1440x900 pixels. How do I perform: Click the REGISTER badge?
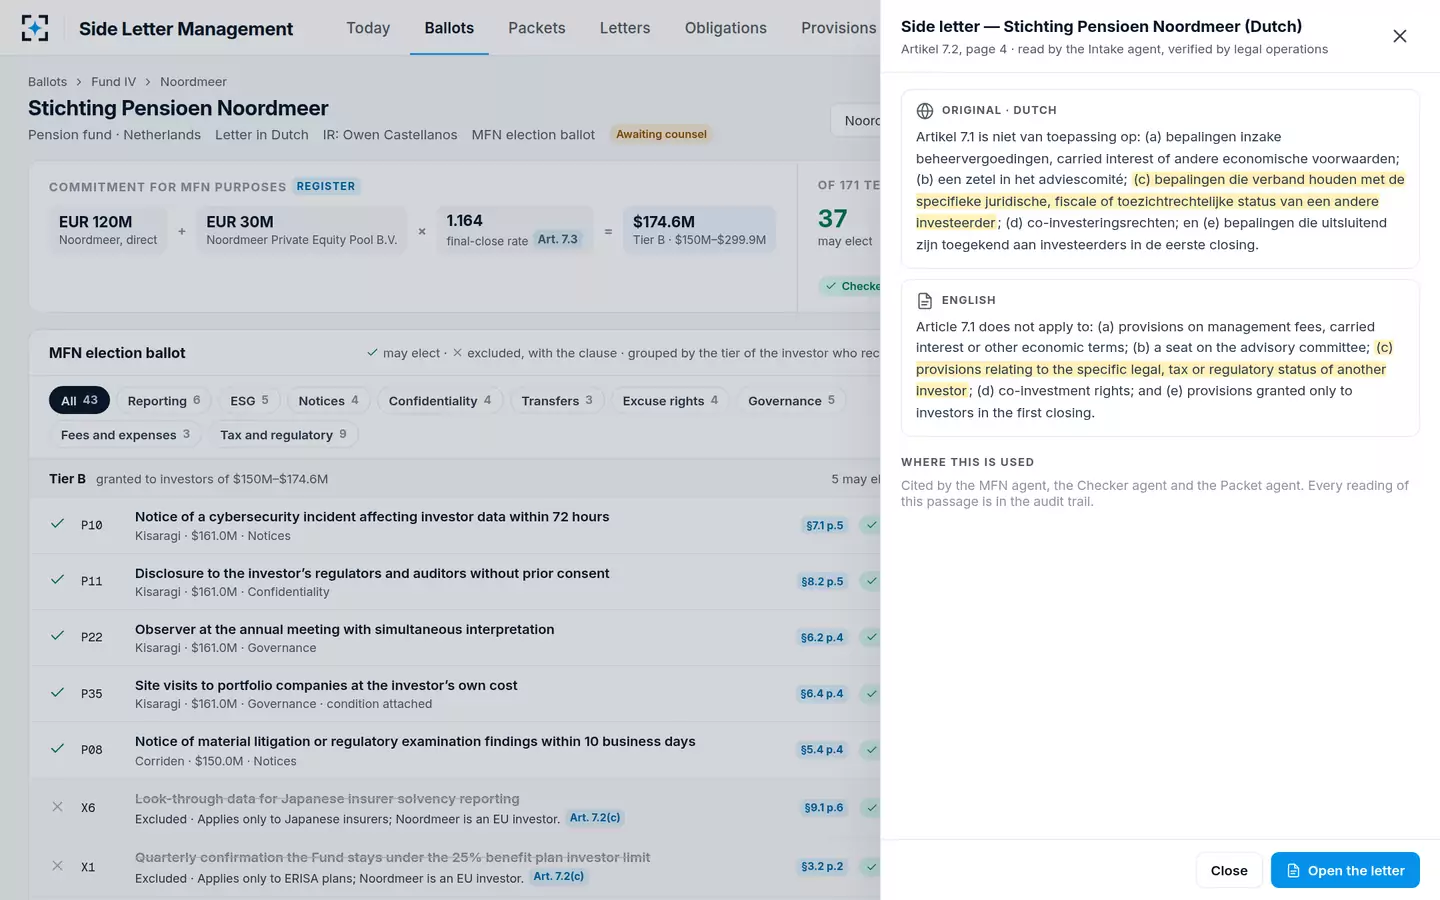pos(326,186)
